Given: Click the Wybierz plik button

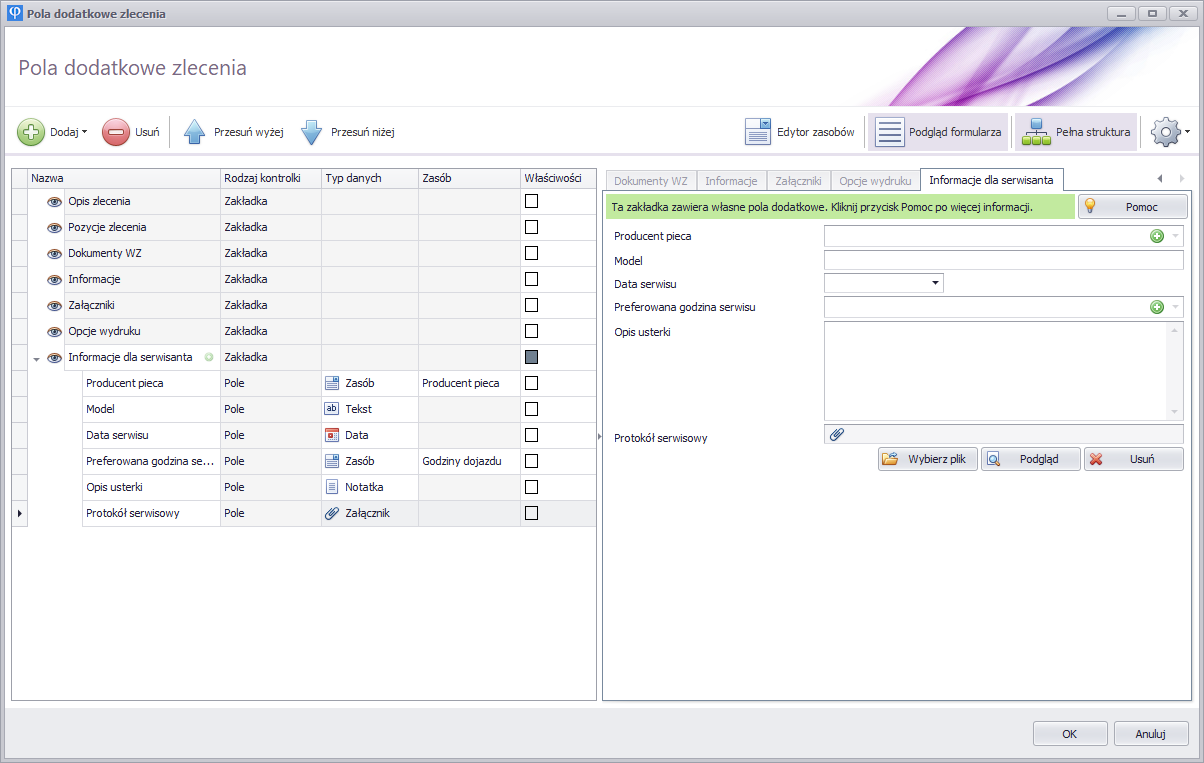Looking at the screenshot, I should [928, 459].
